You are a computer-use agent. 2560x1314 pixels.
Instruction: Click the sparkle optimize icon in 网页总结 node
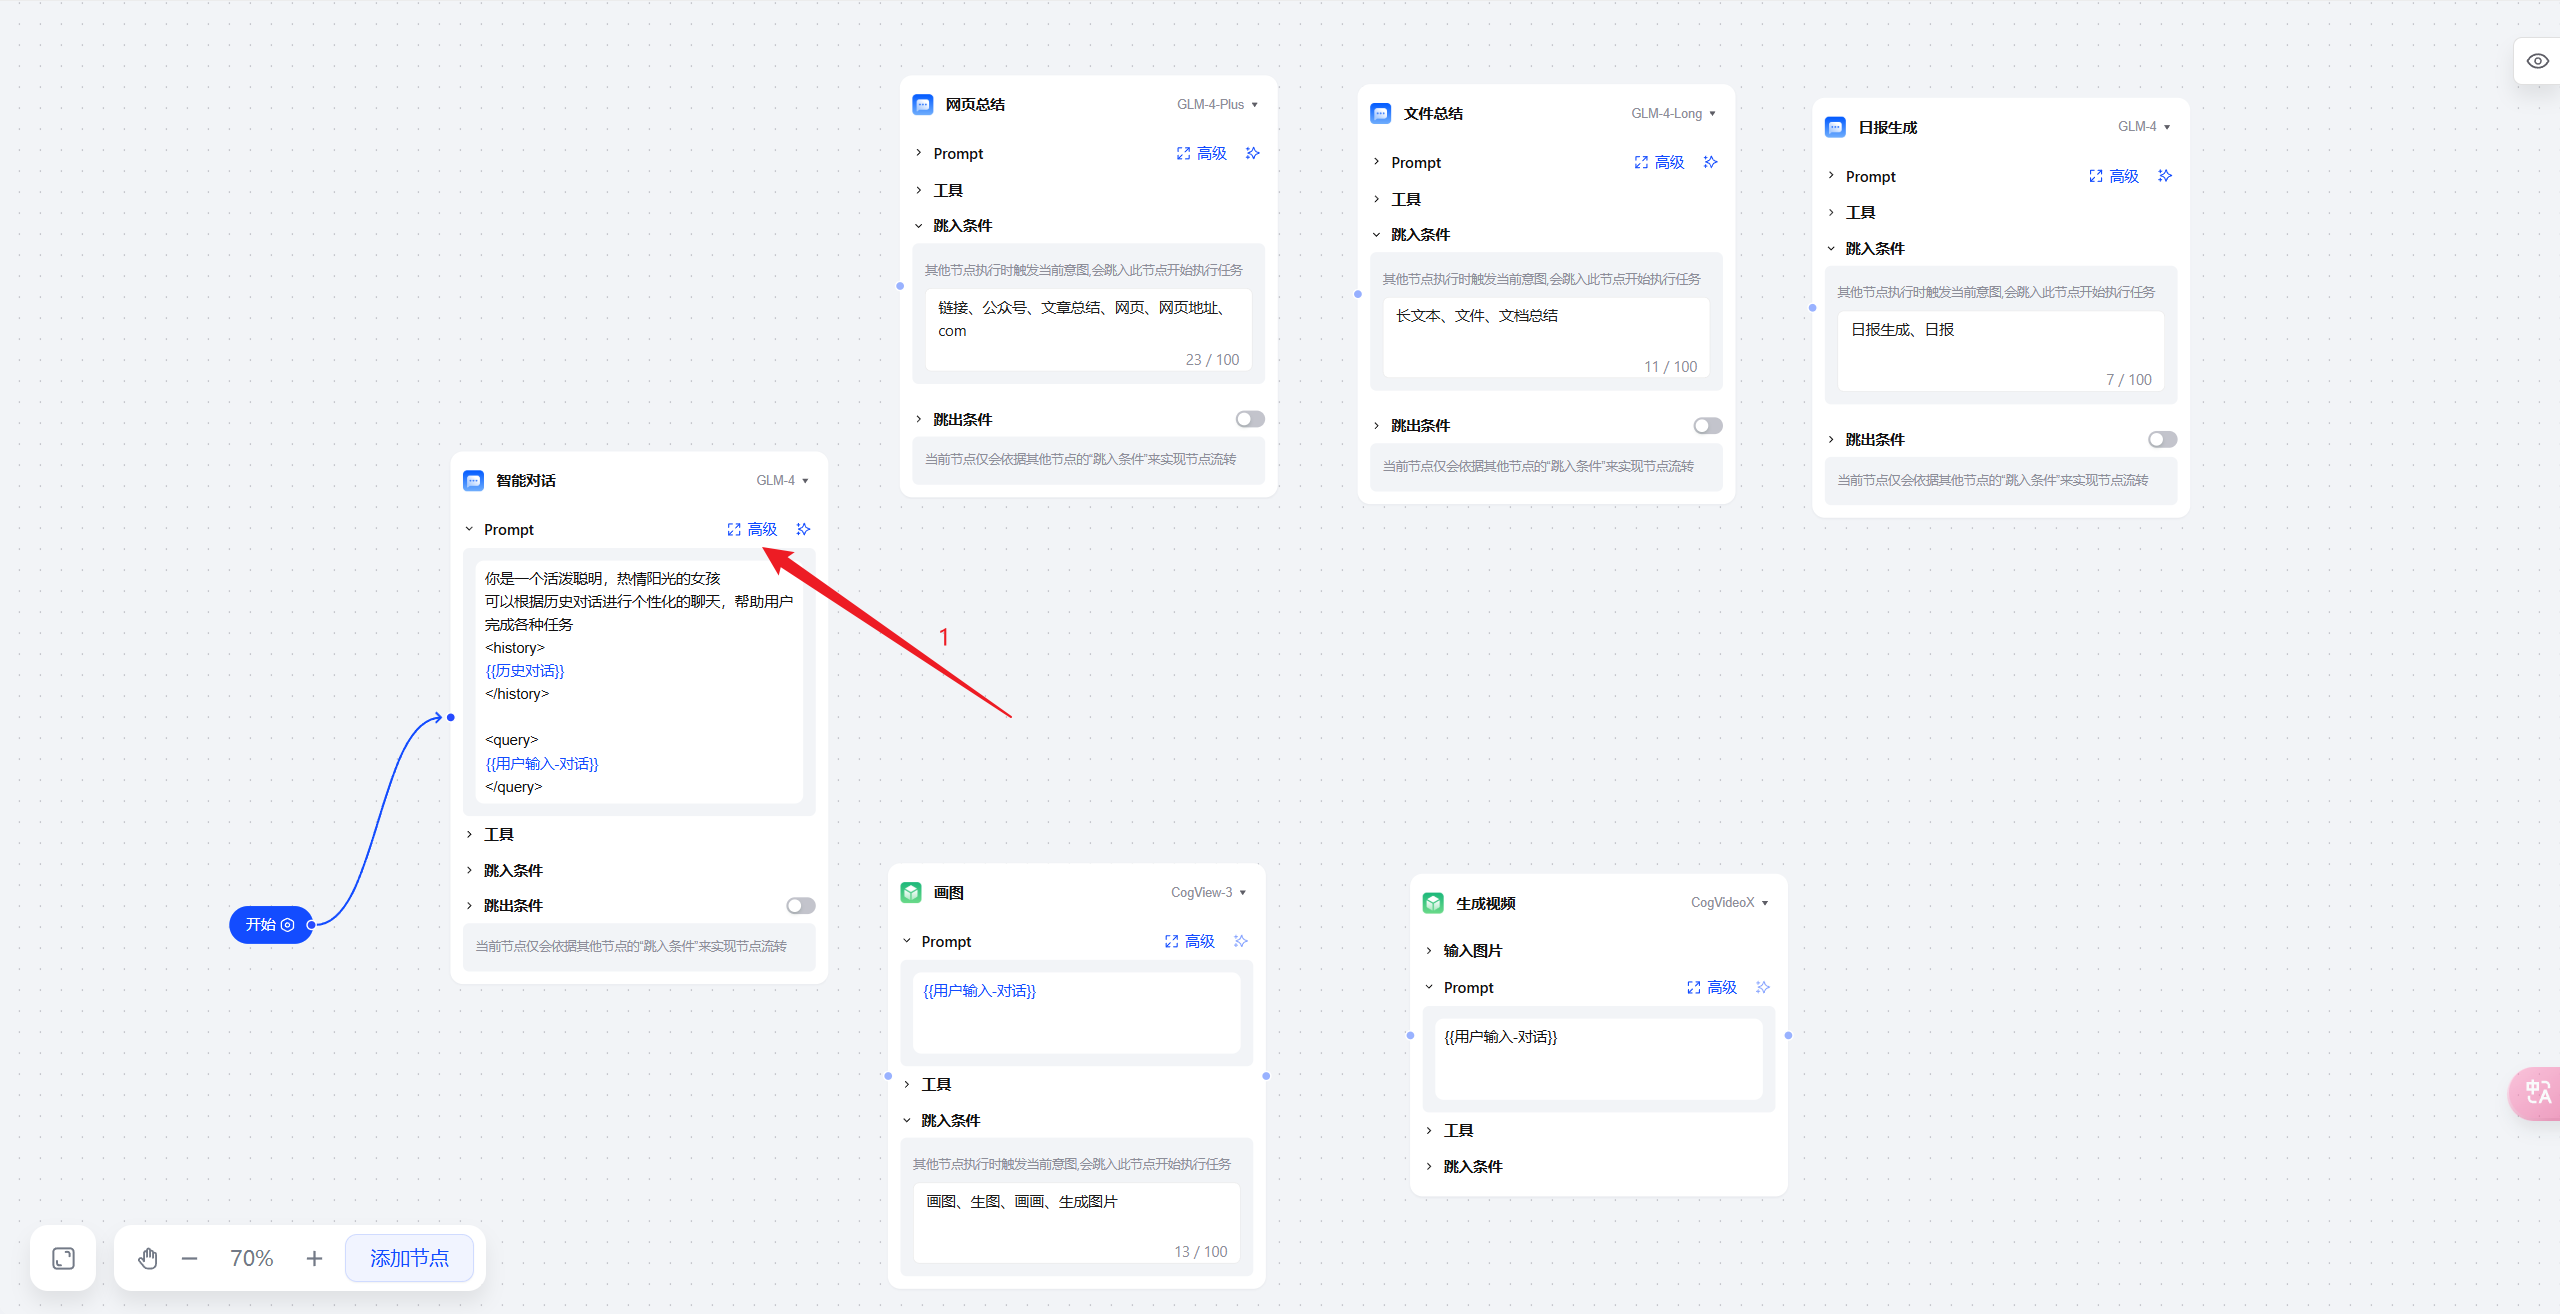click(x=1252, y=153)
